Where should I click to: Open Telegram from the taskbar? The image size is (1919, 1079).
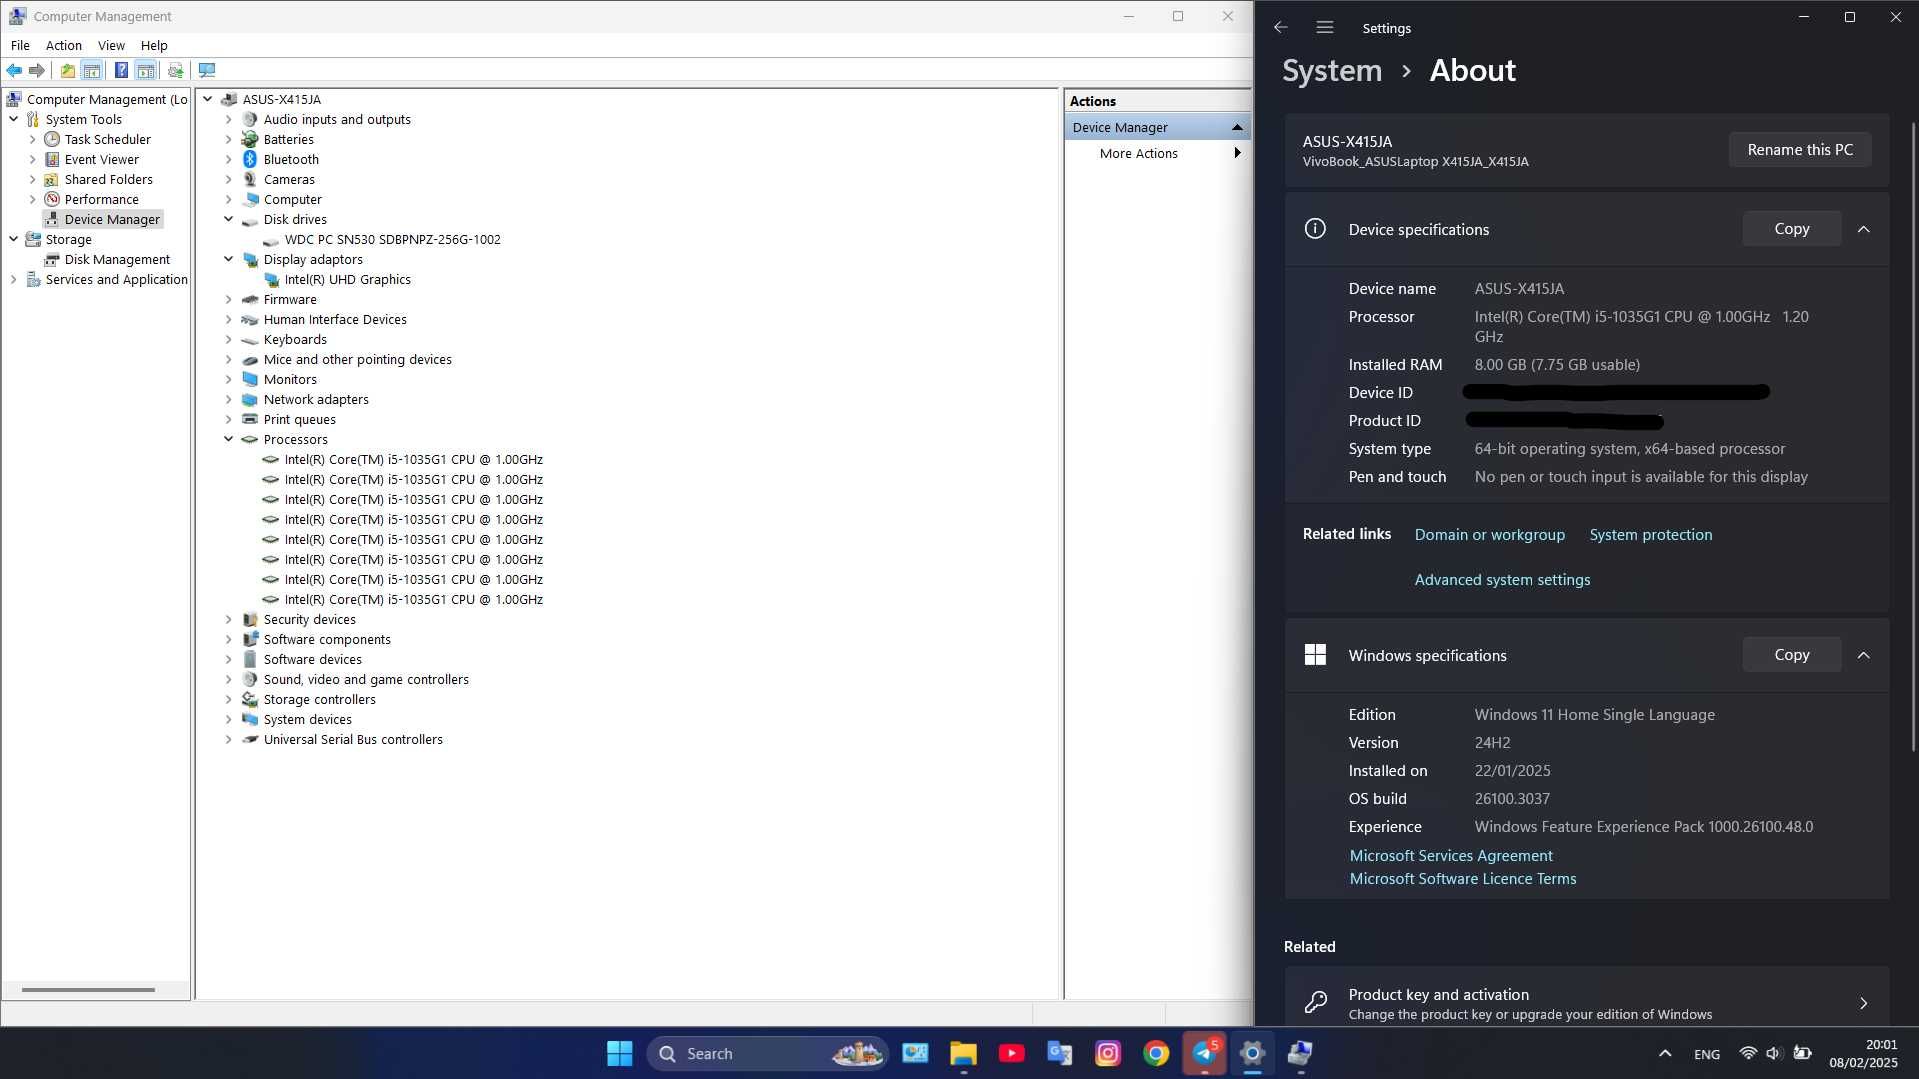pyautogui.click(x=1204, y=1053)
